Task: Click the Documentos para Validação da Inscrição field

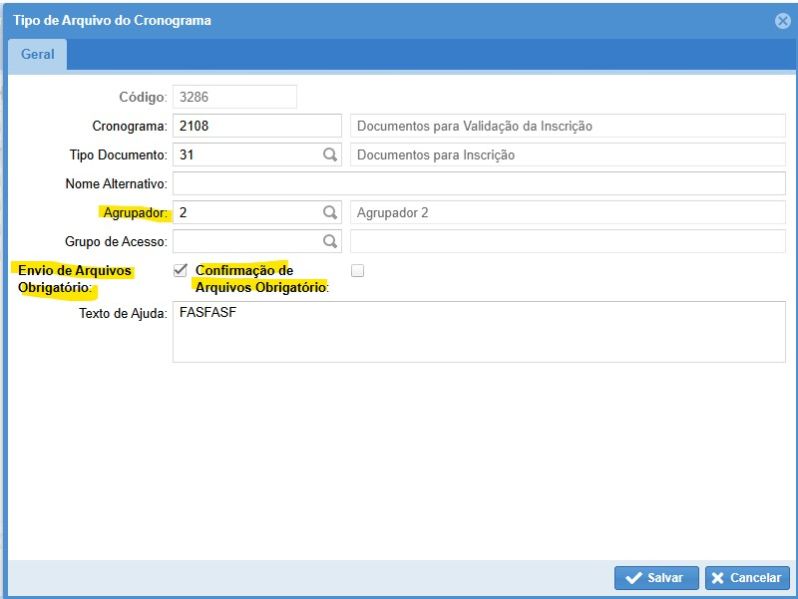Action: 567,126
